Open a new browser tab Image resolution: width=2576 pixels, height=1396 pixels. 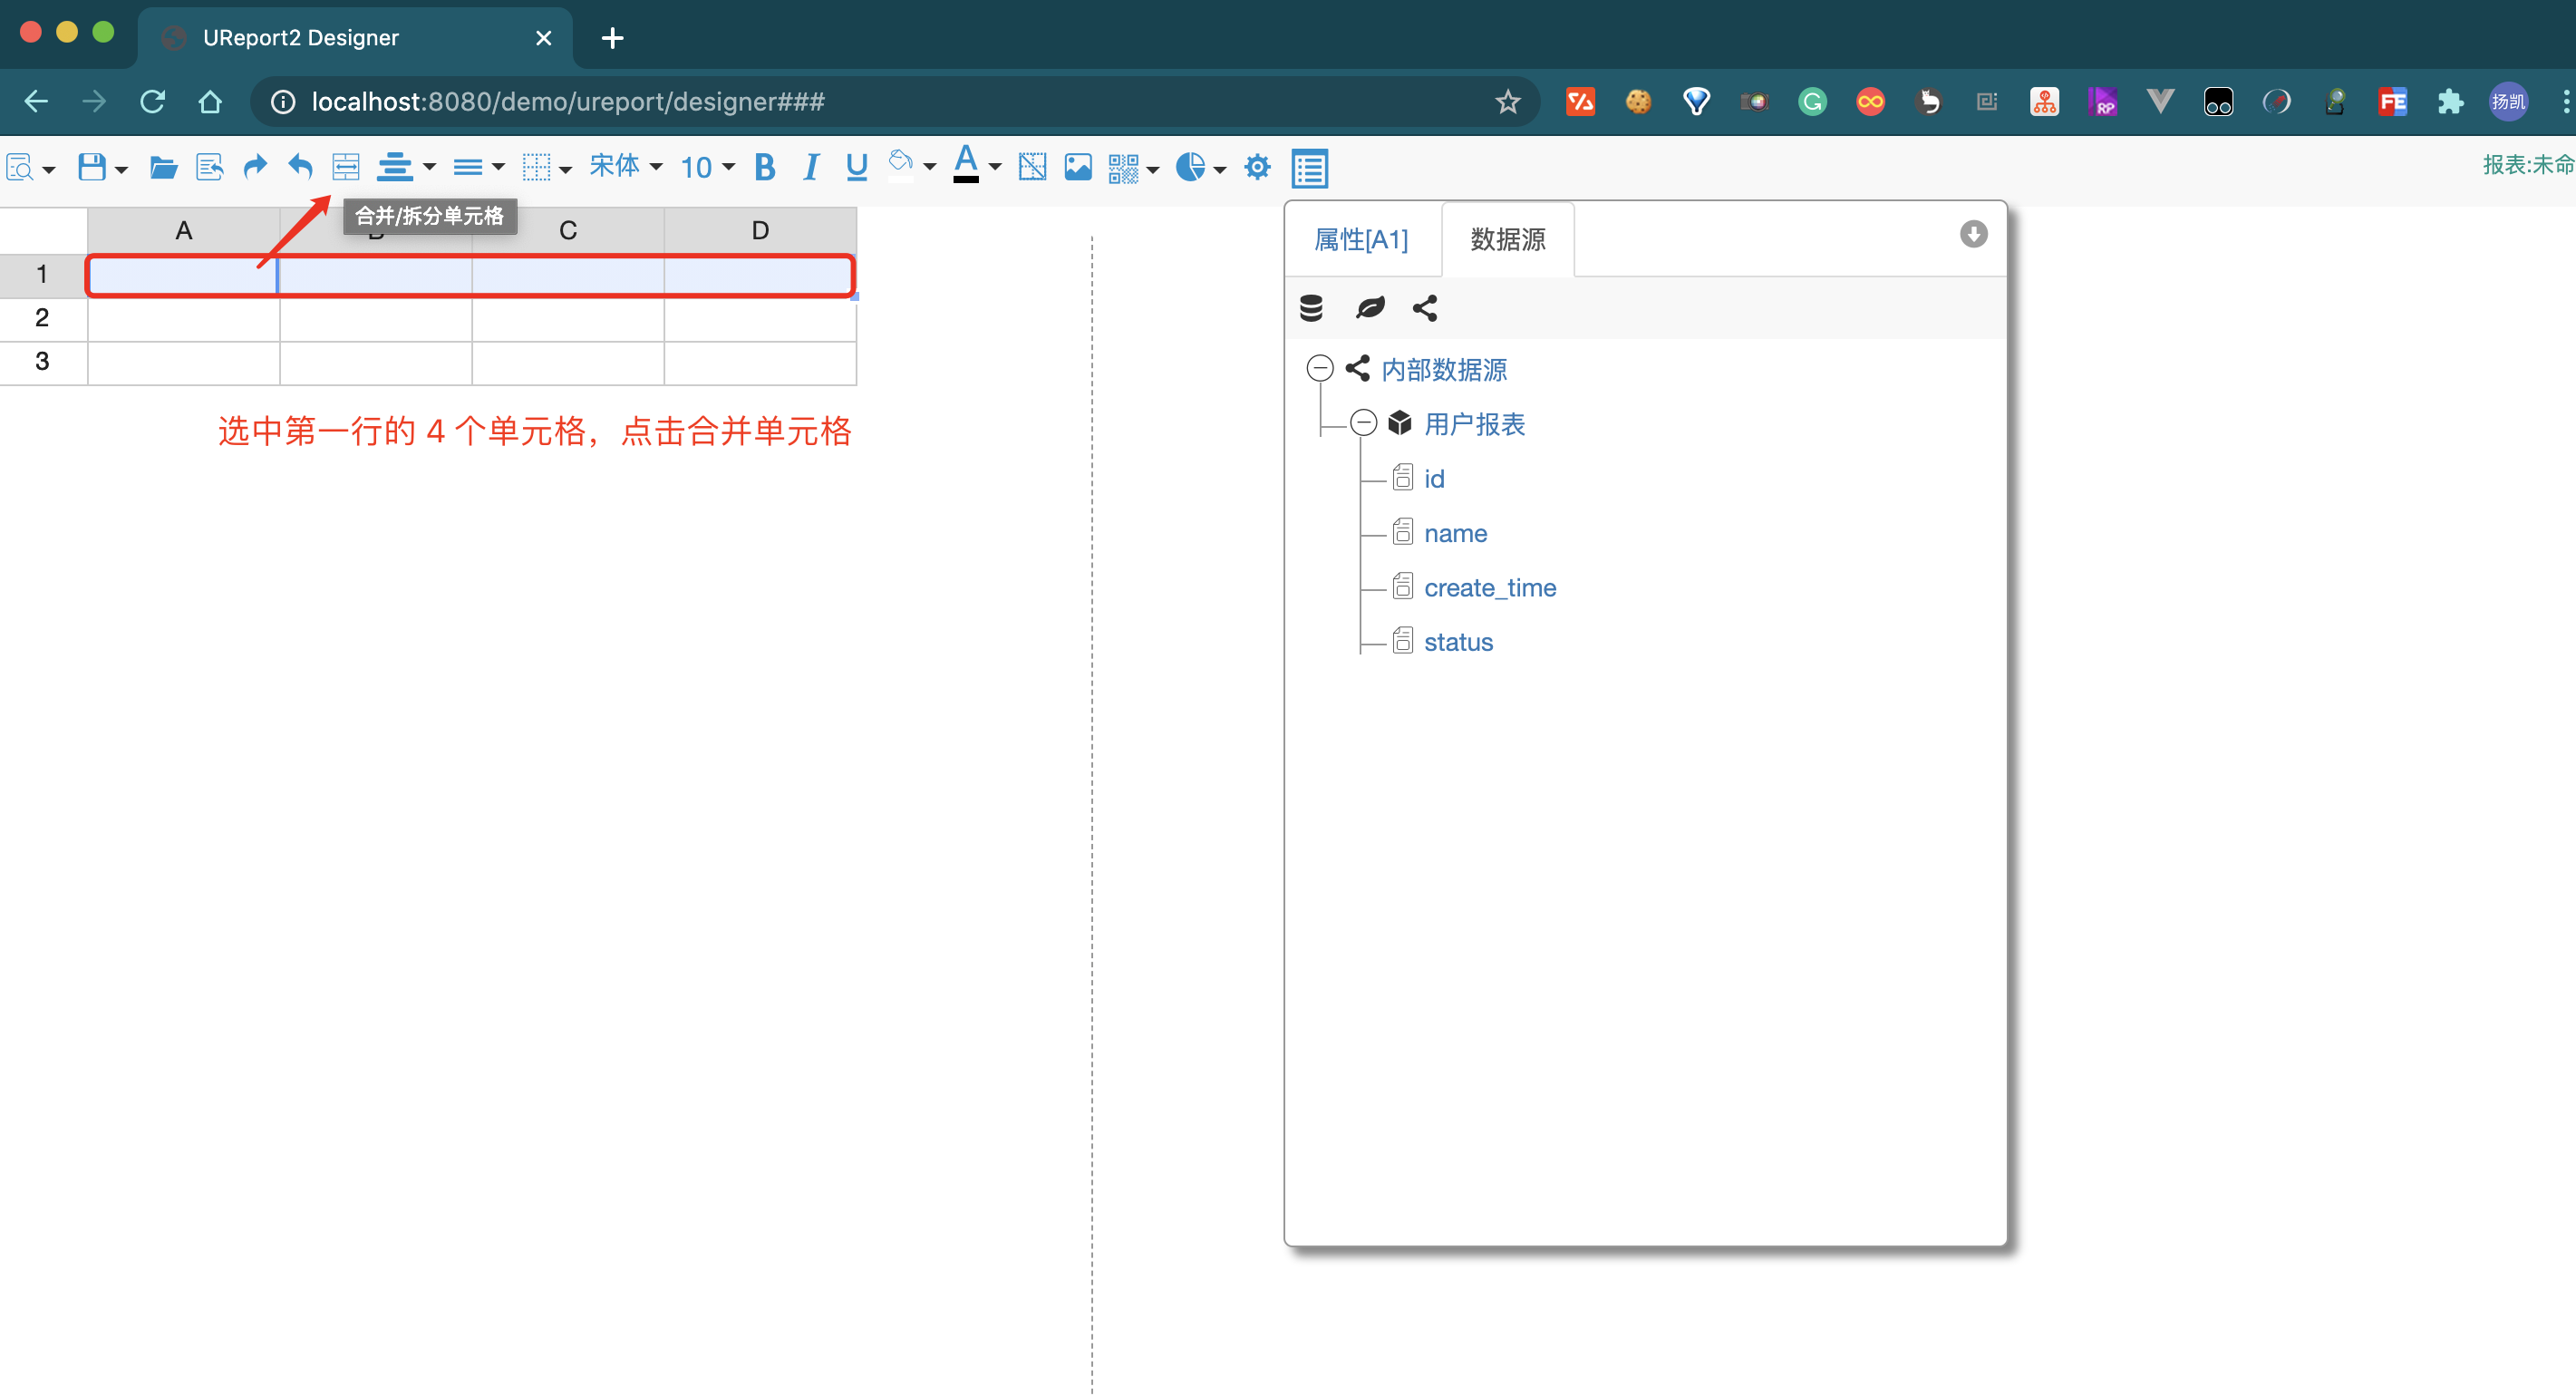pos(612,38)
